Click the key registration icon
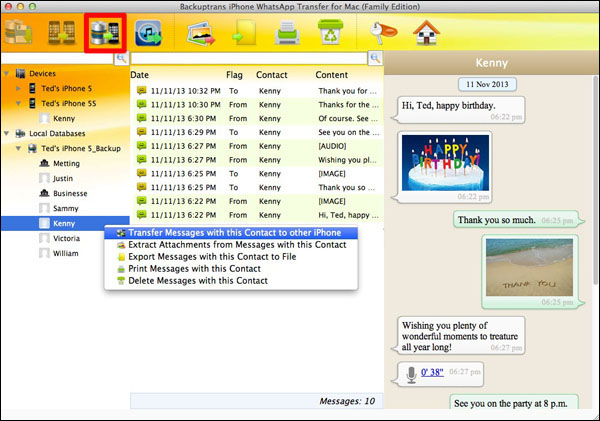 click(x=383, y=33)
